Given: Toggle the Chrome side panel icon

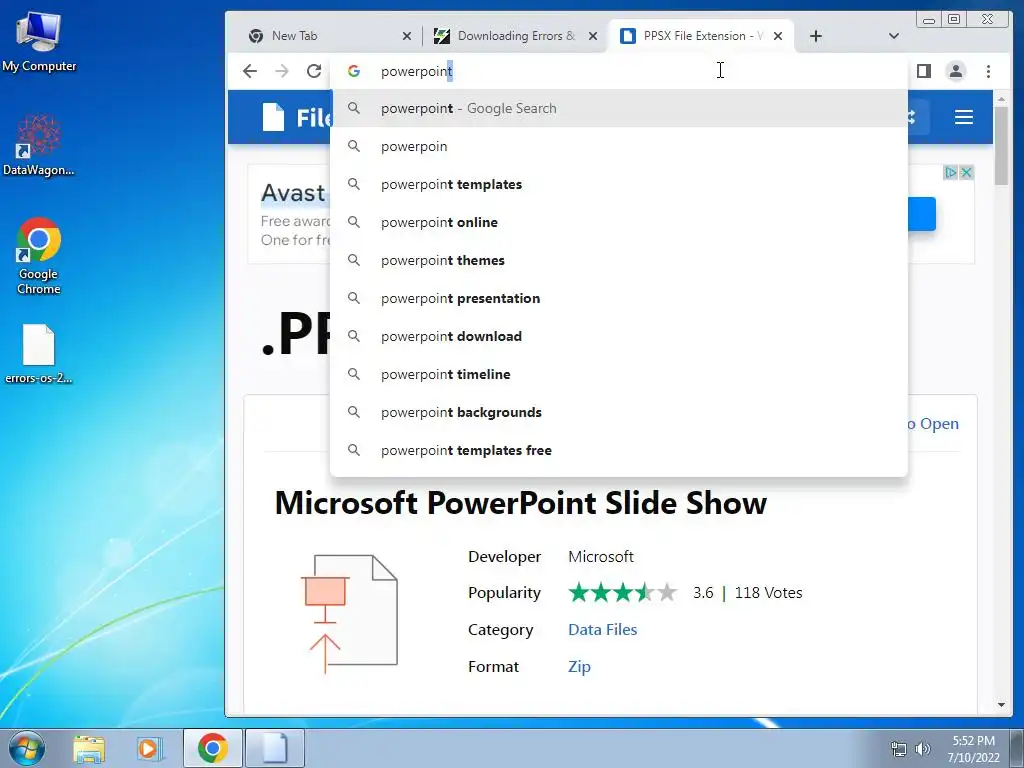Looking at the screenshot, I should click(x=923, y=71).
